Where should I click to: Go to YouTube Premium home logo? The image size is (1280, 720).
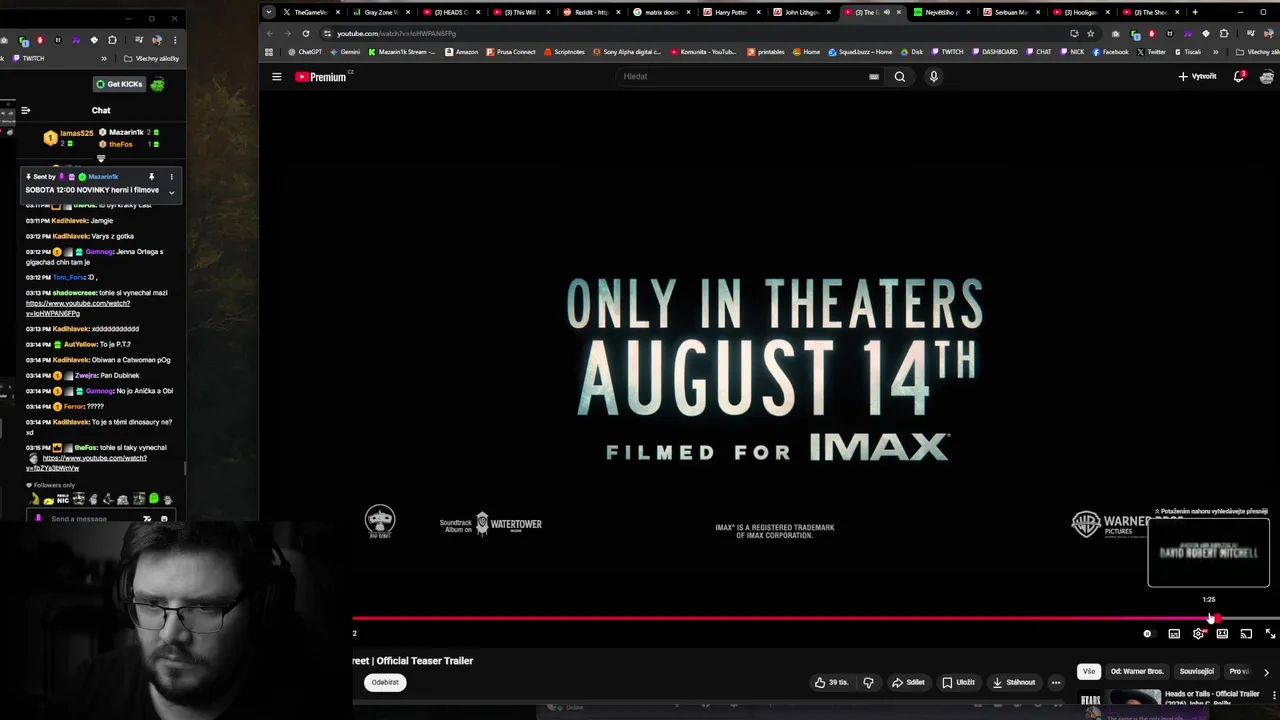tap(322, 76)
